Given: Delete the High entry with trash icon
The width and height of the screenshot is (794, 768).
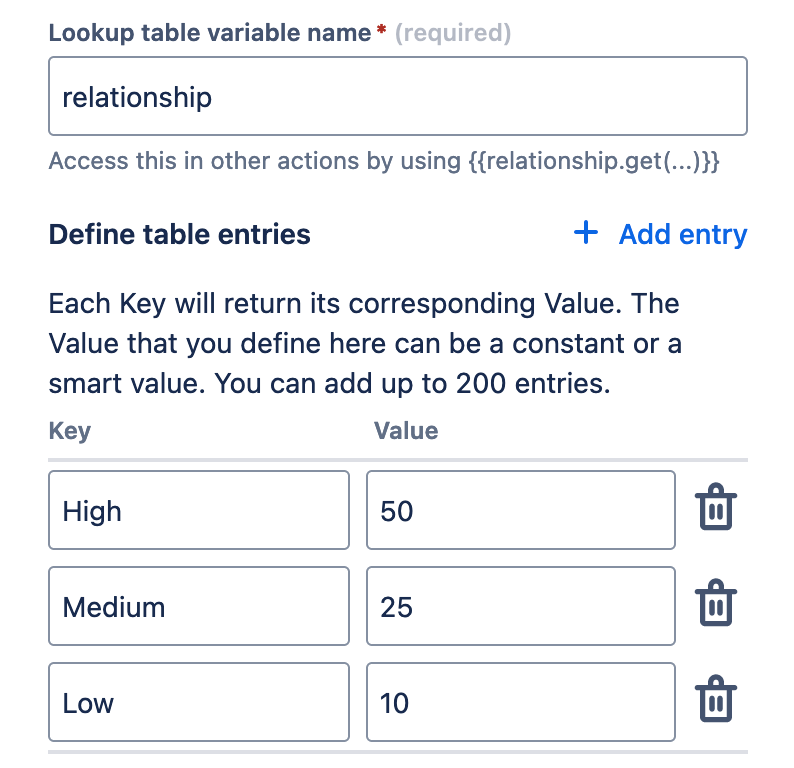Looking at the screenshot, I should pyautogui.click(x=715, y=510).
